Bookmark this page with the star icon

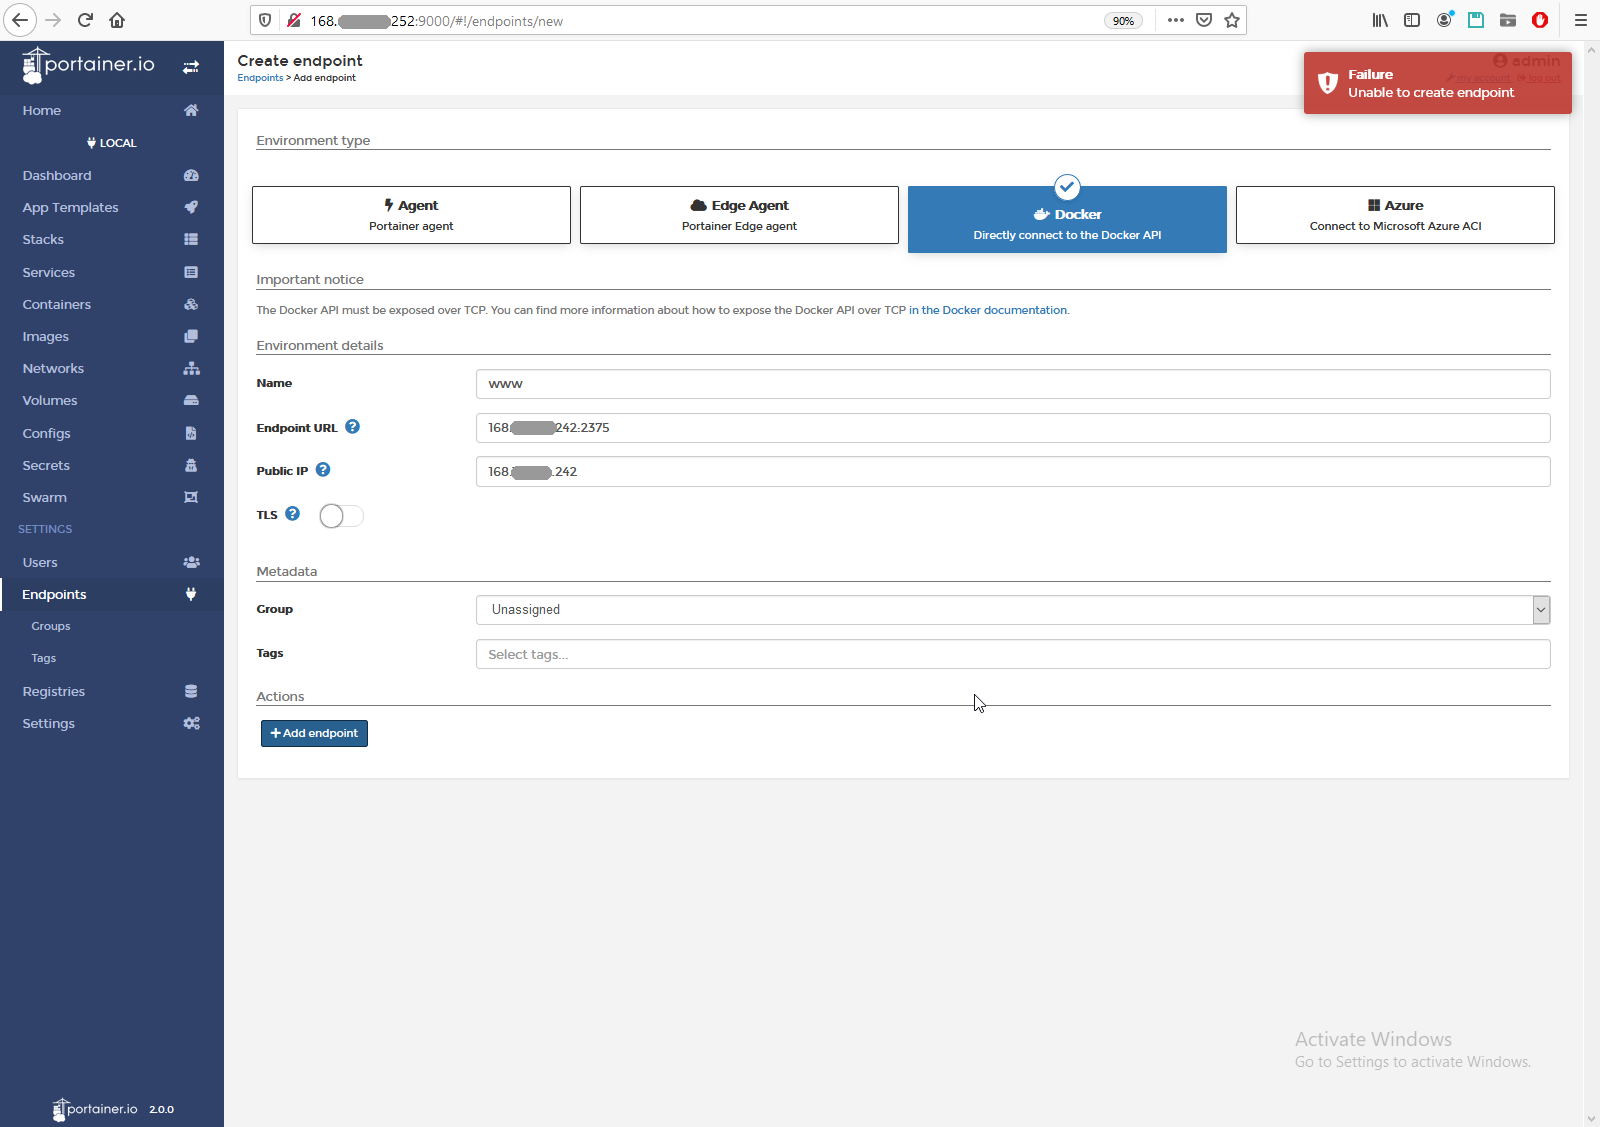coord(1232,20)
